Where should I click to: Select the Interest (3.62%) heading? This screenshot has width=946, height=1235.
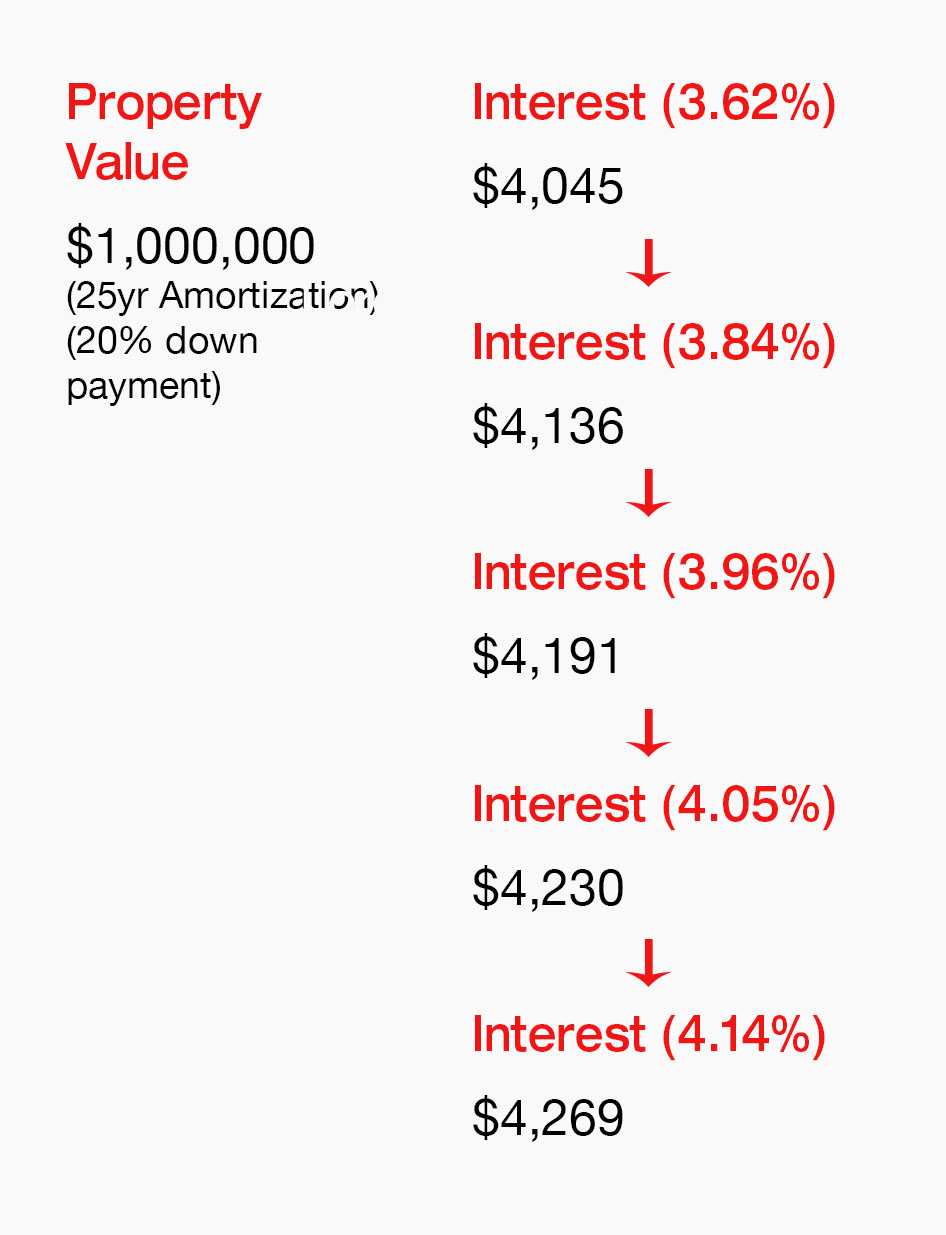[x=654, y=104]
